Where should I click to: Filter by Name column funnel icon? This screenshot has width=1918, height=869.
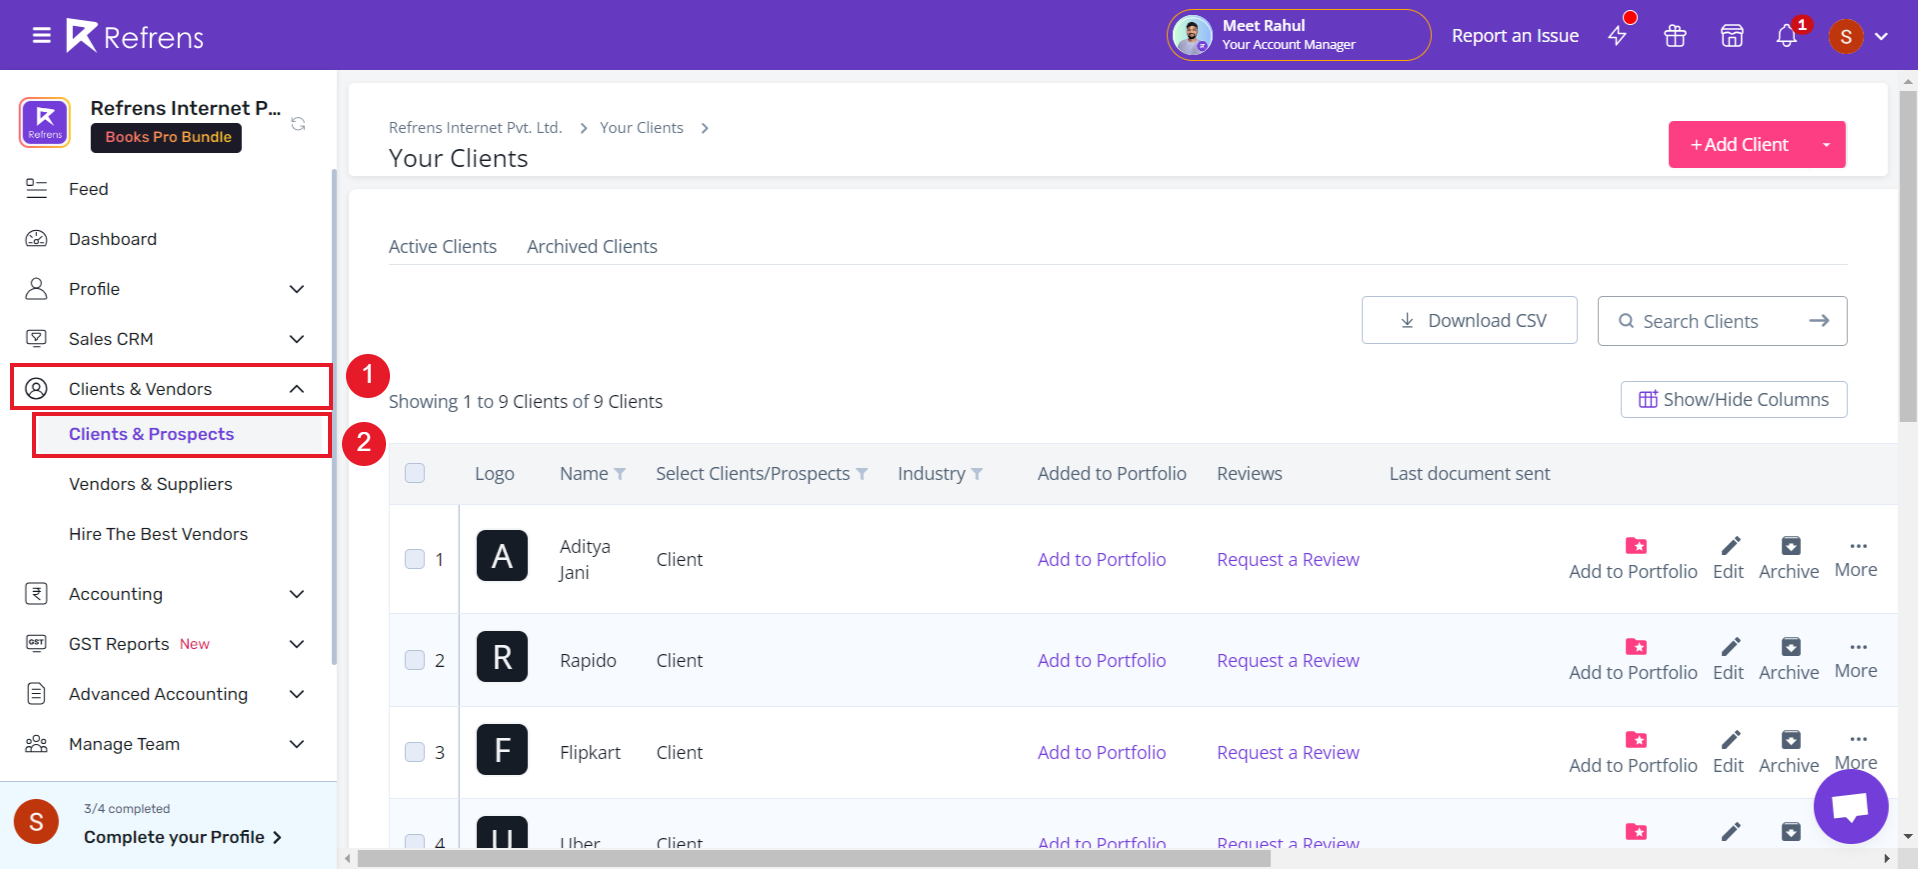click(x=620, y=474)
